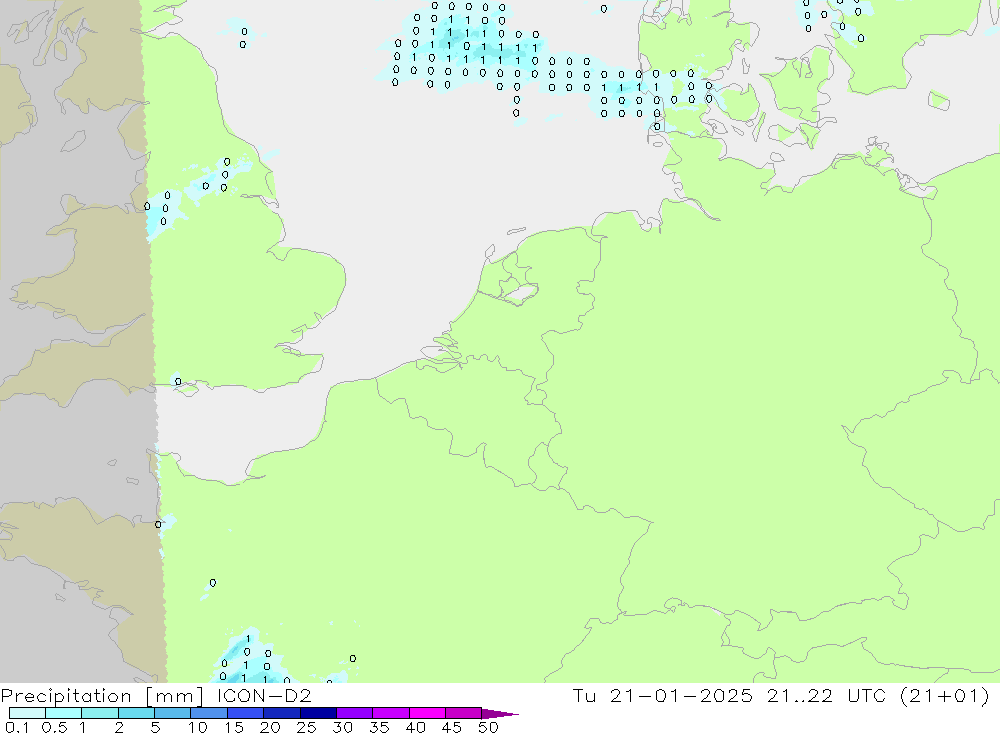Viewport: 1000px width, 733px height.
Task: Pick the swatch between 45 and 50
Action: [x=463, y=713]
